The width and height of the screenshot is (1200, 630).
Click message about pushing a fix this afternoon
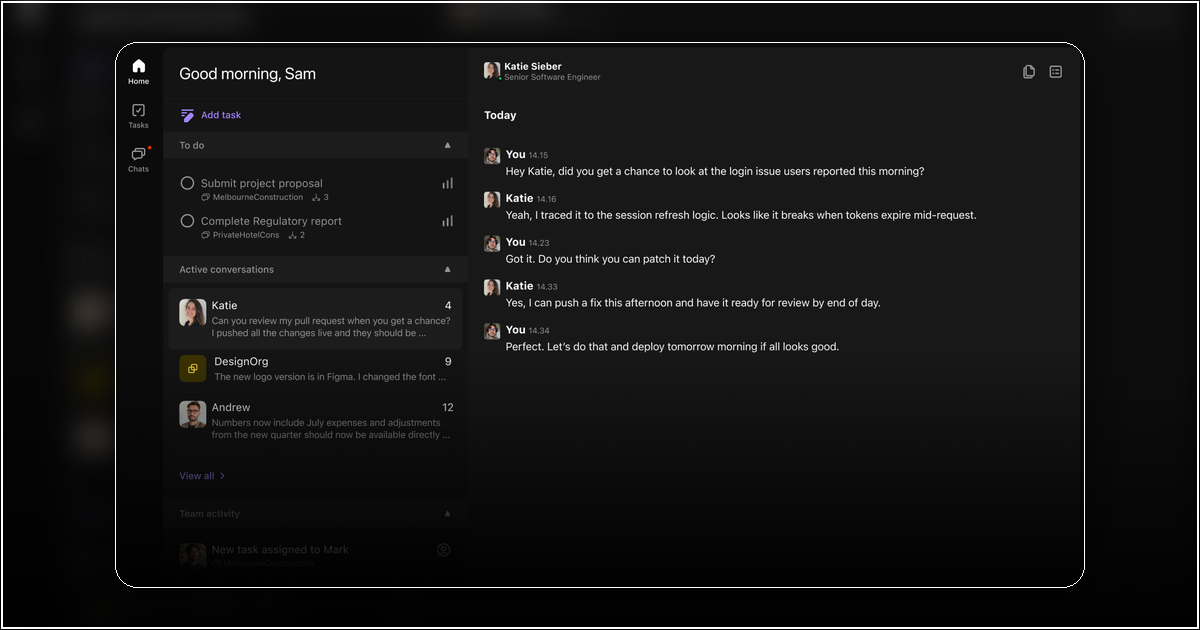coord(693,303)
